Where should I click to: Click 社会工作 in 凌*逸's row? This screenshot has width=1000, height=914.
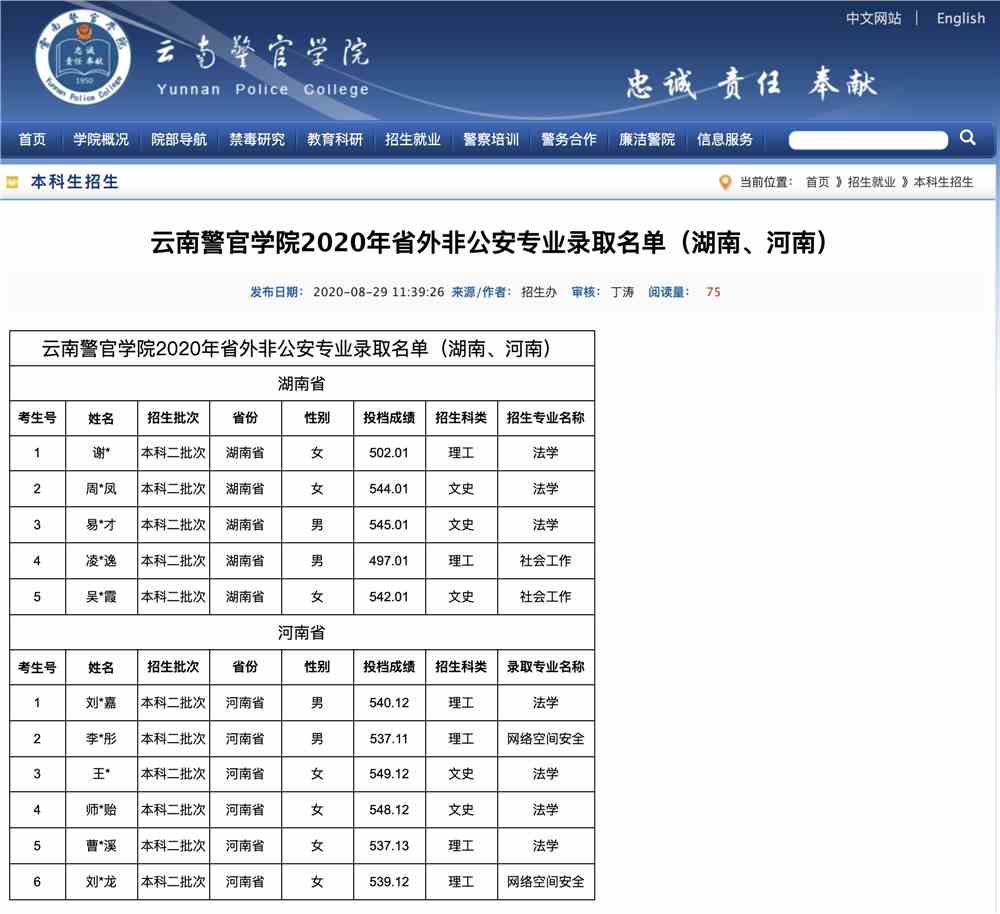[x=546, y=561]
